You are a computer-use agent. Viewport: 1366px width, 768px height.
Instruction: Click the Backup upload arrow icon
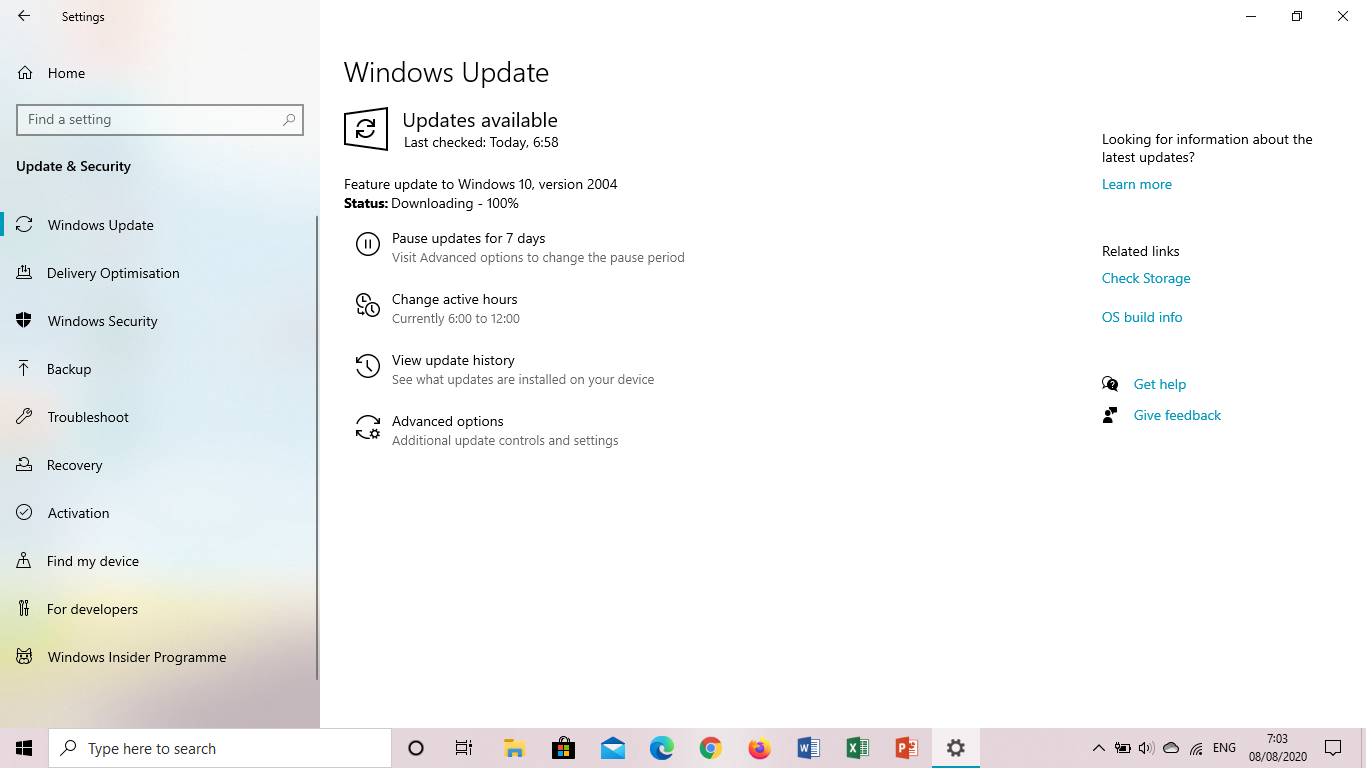click(x=25, y=368)
